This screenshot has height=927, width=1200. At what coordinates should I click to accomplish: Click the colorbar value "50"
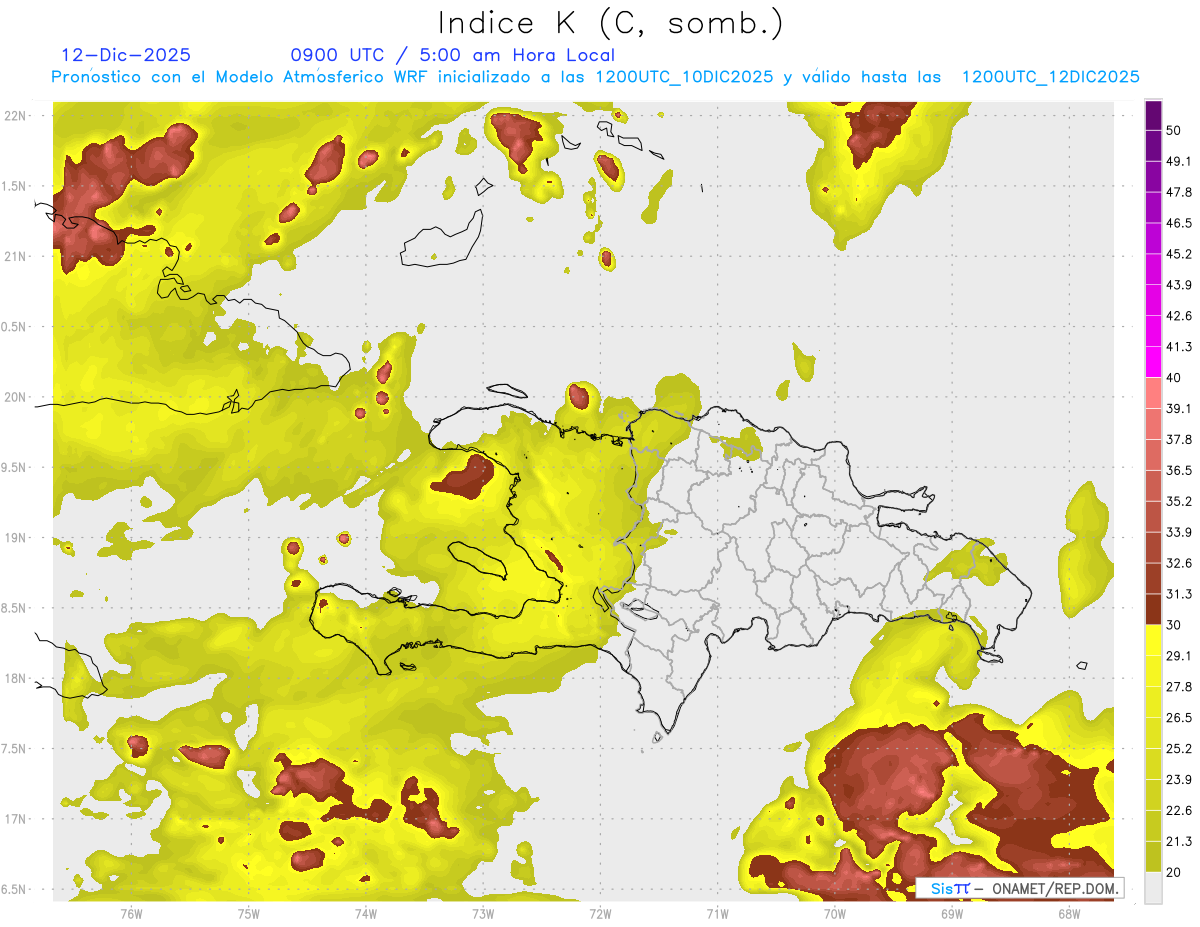tap(1175, 130)
